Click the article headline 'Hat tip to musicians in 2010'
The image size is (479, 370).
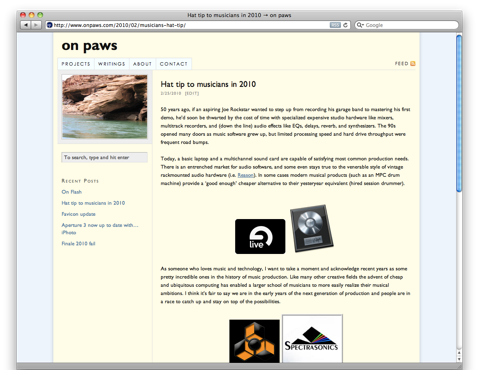tap(208, 84)
